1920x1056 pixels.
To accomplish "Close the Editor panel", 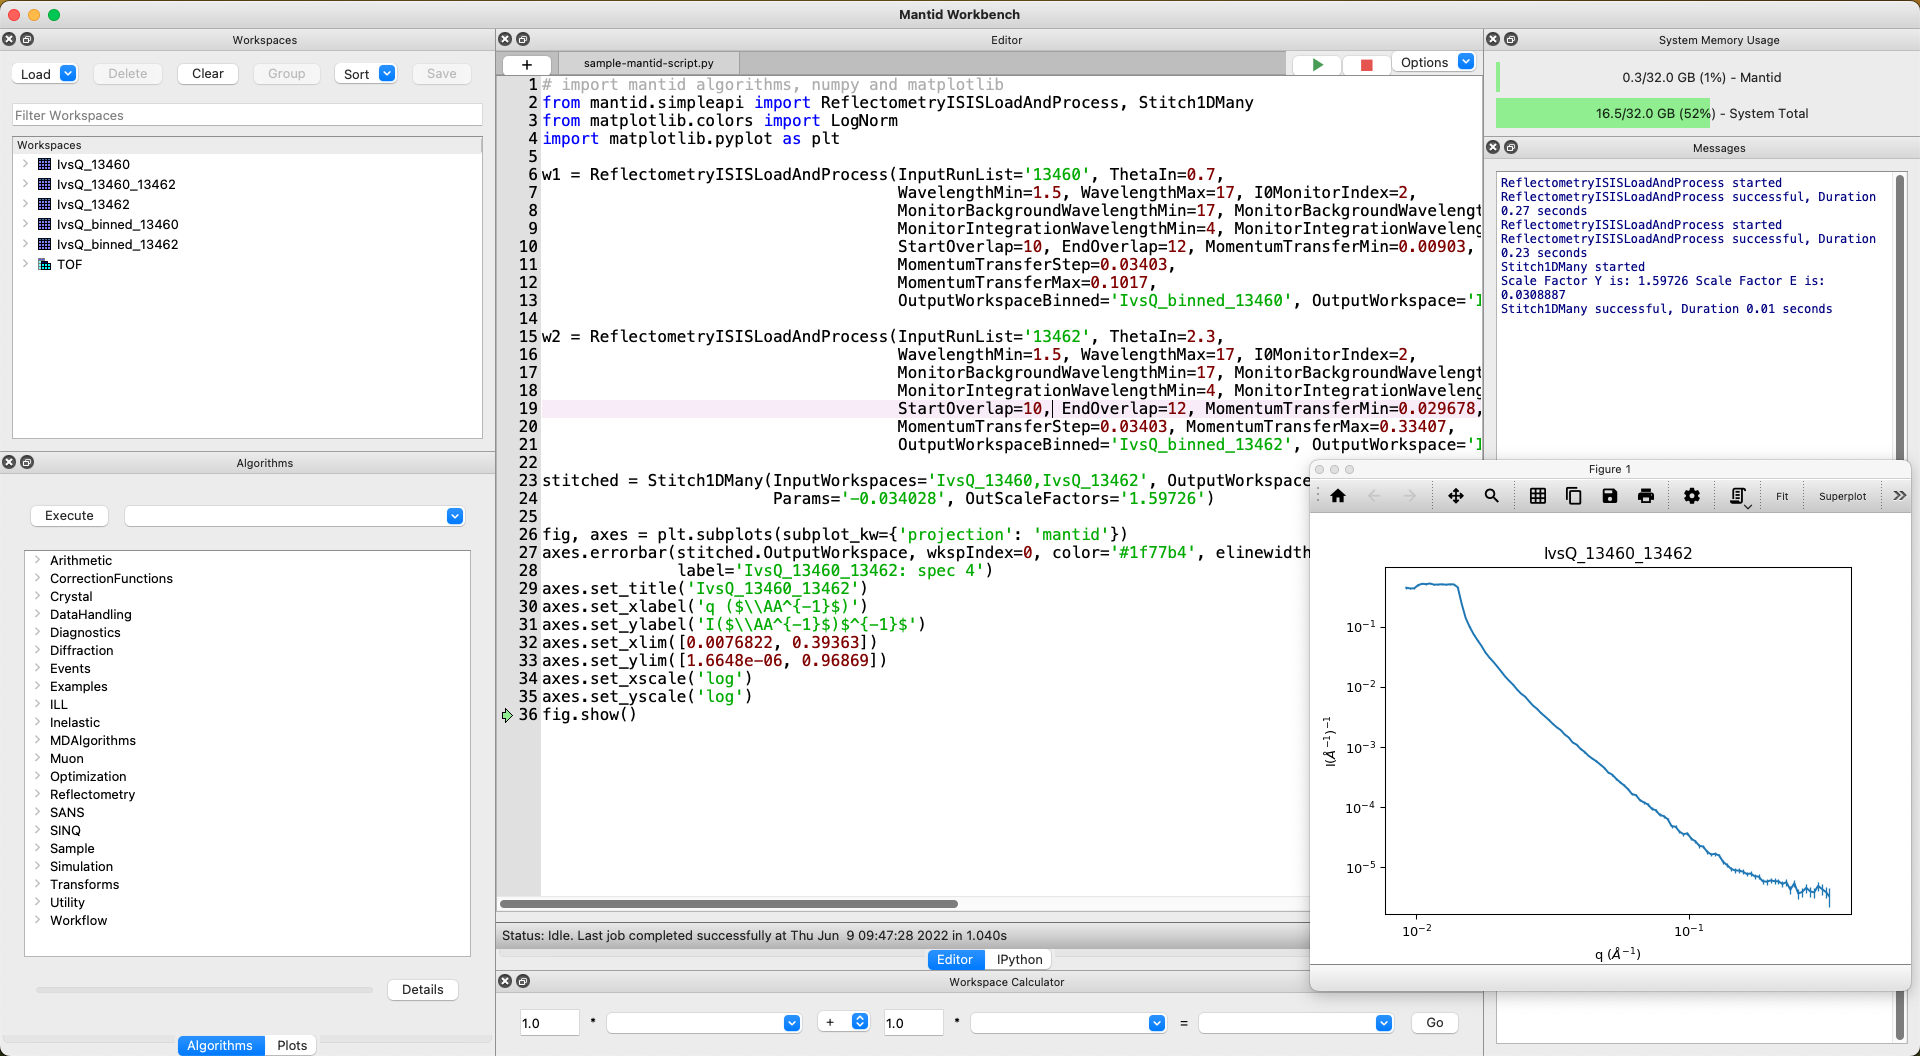I will (x=505, y=39).
